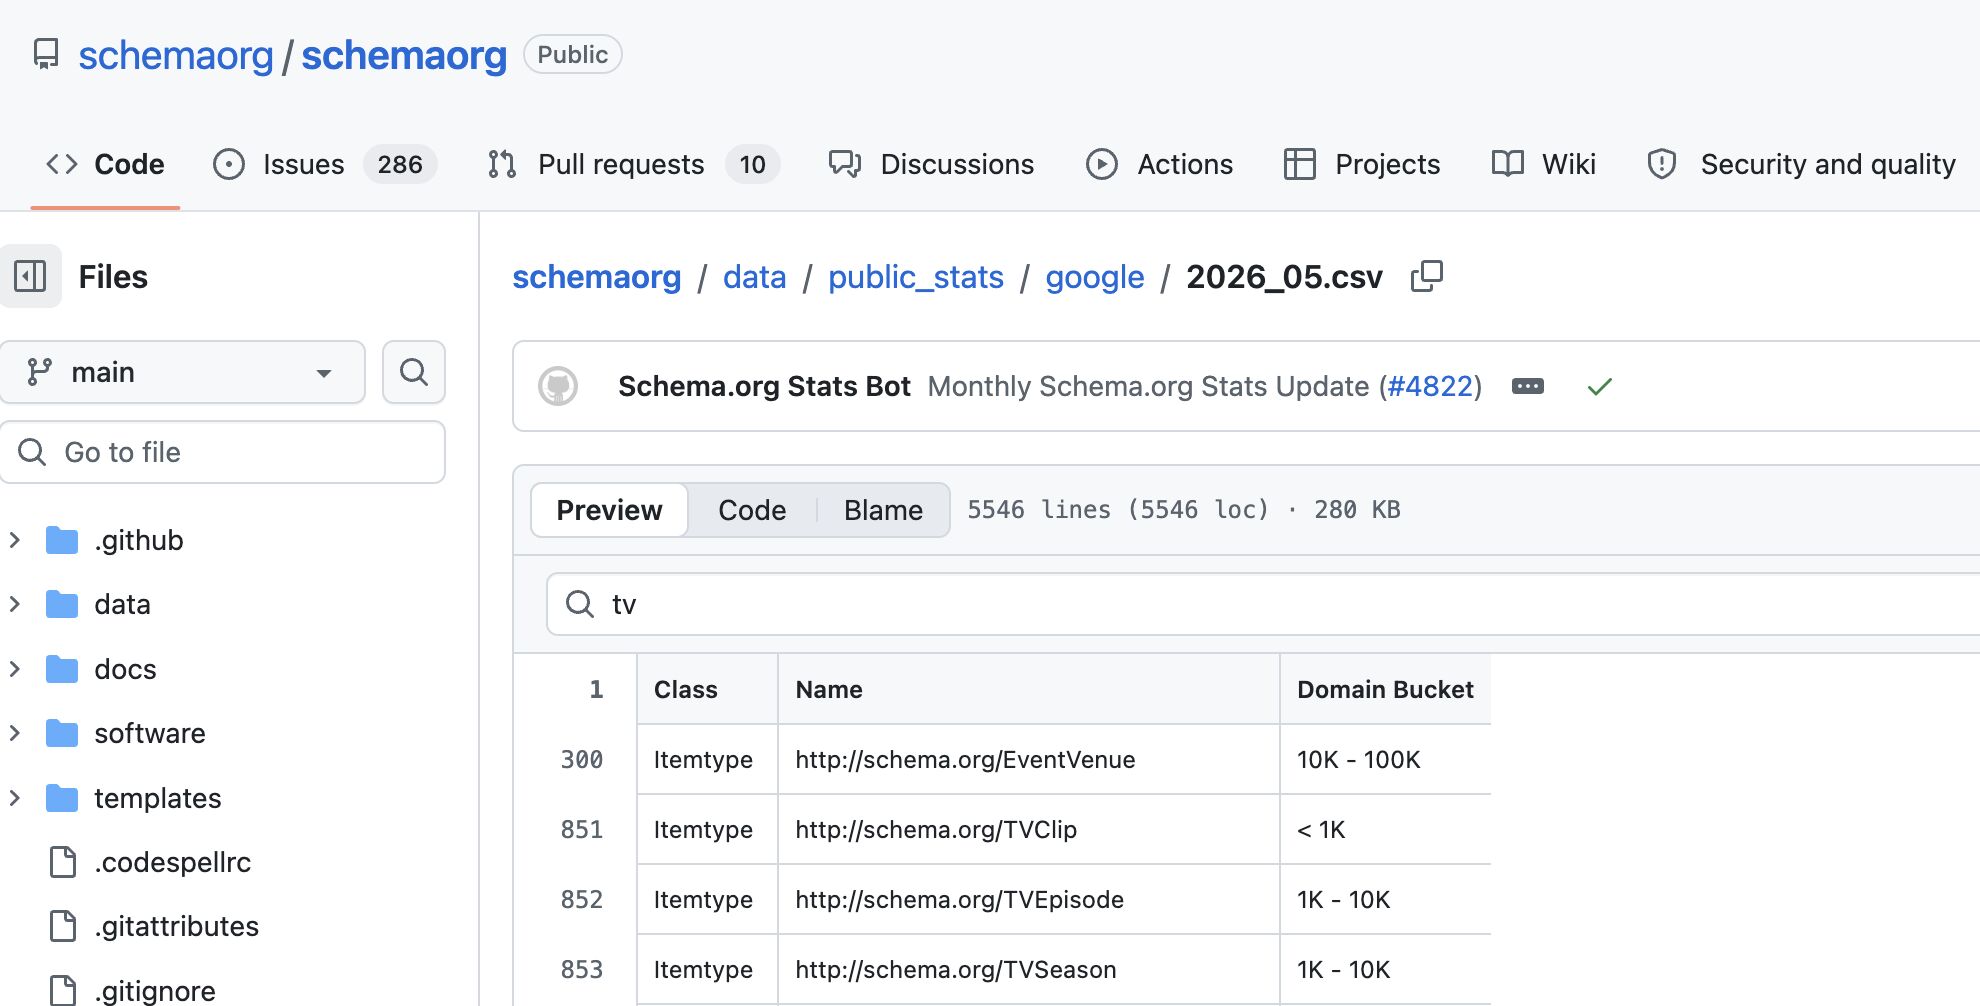Click the Class column header

tap(707, 689)
